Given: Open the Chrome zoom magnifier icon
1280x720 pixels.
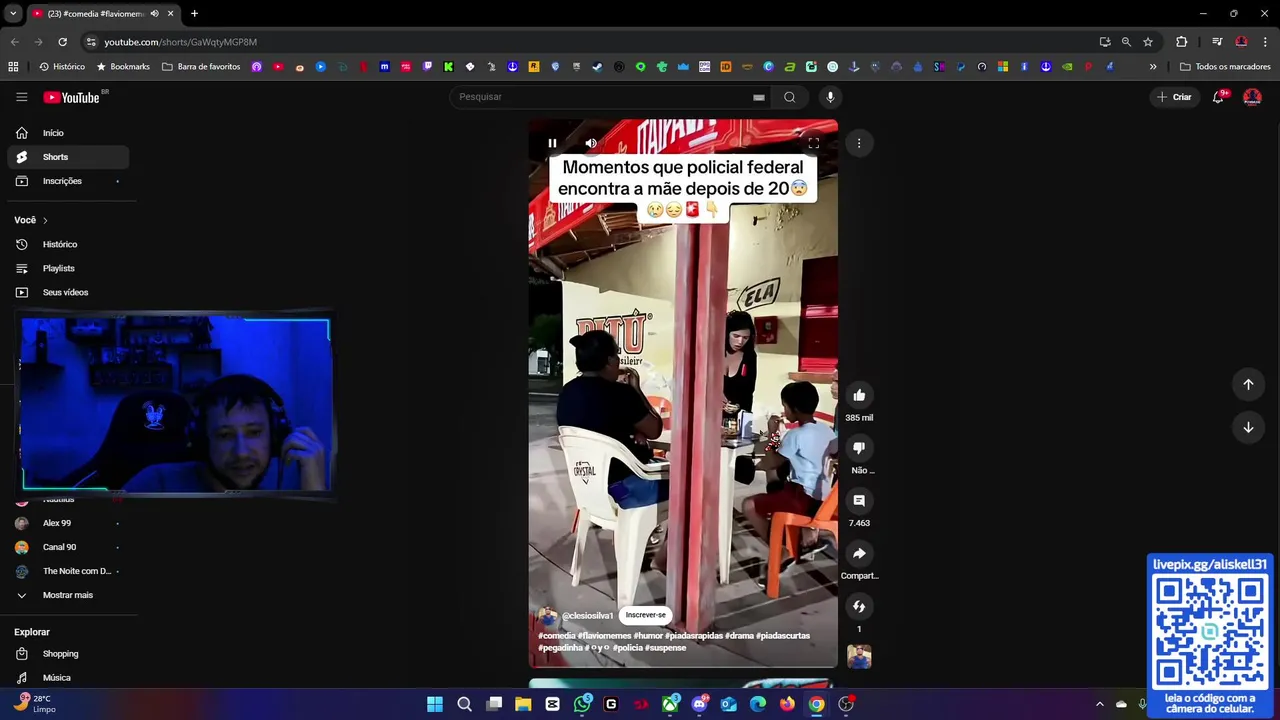Looking at the screenshot, I should pos(1126,42).
